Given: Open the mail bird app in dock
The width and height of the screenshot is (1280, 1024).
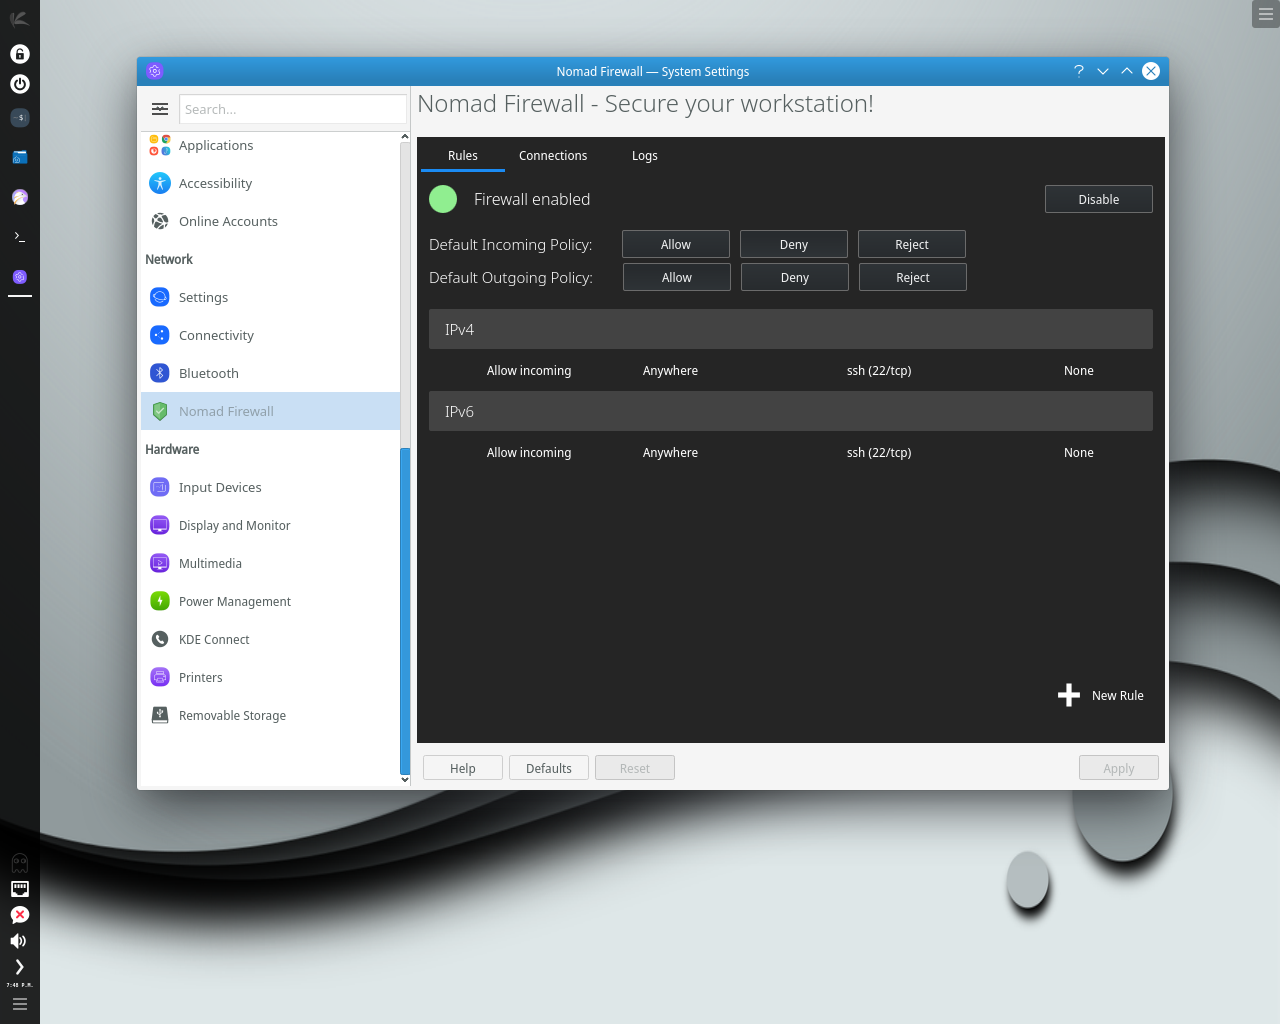Looking at the screenshot, I should click(20, 197).
